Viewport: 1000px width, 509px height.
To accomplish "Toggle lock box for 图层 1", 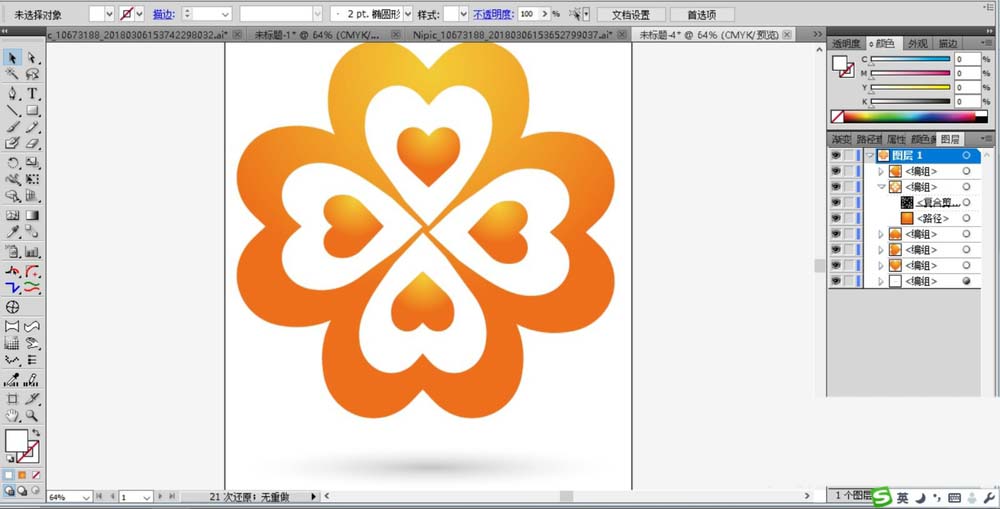I will point(849,155).
